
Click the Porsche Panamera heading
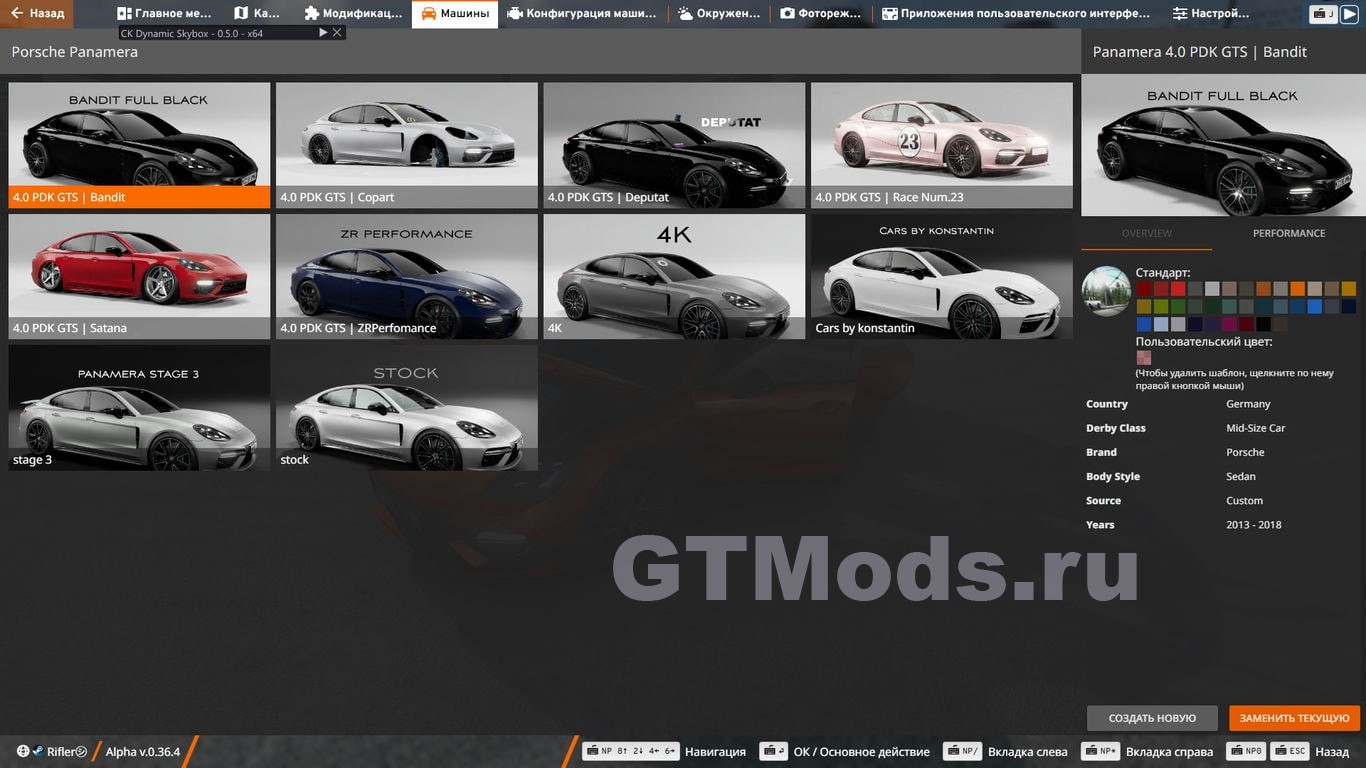click(75, 52)
